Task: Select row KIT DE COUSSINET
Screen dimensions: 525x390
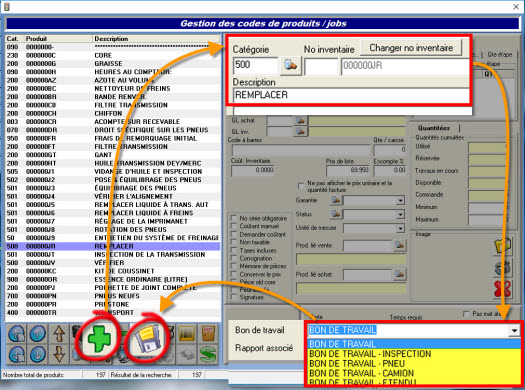Action: [x=112, y=271]
